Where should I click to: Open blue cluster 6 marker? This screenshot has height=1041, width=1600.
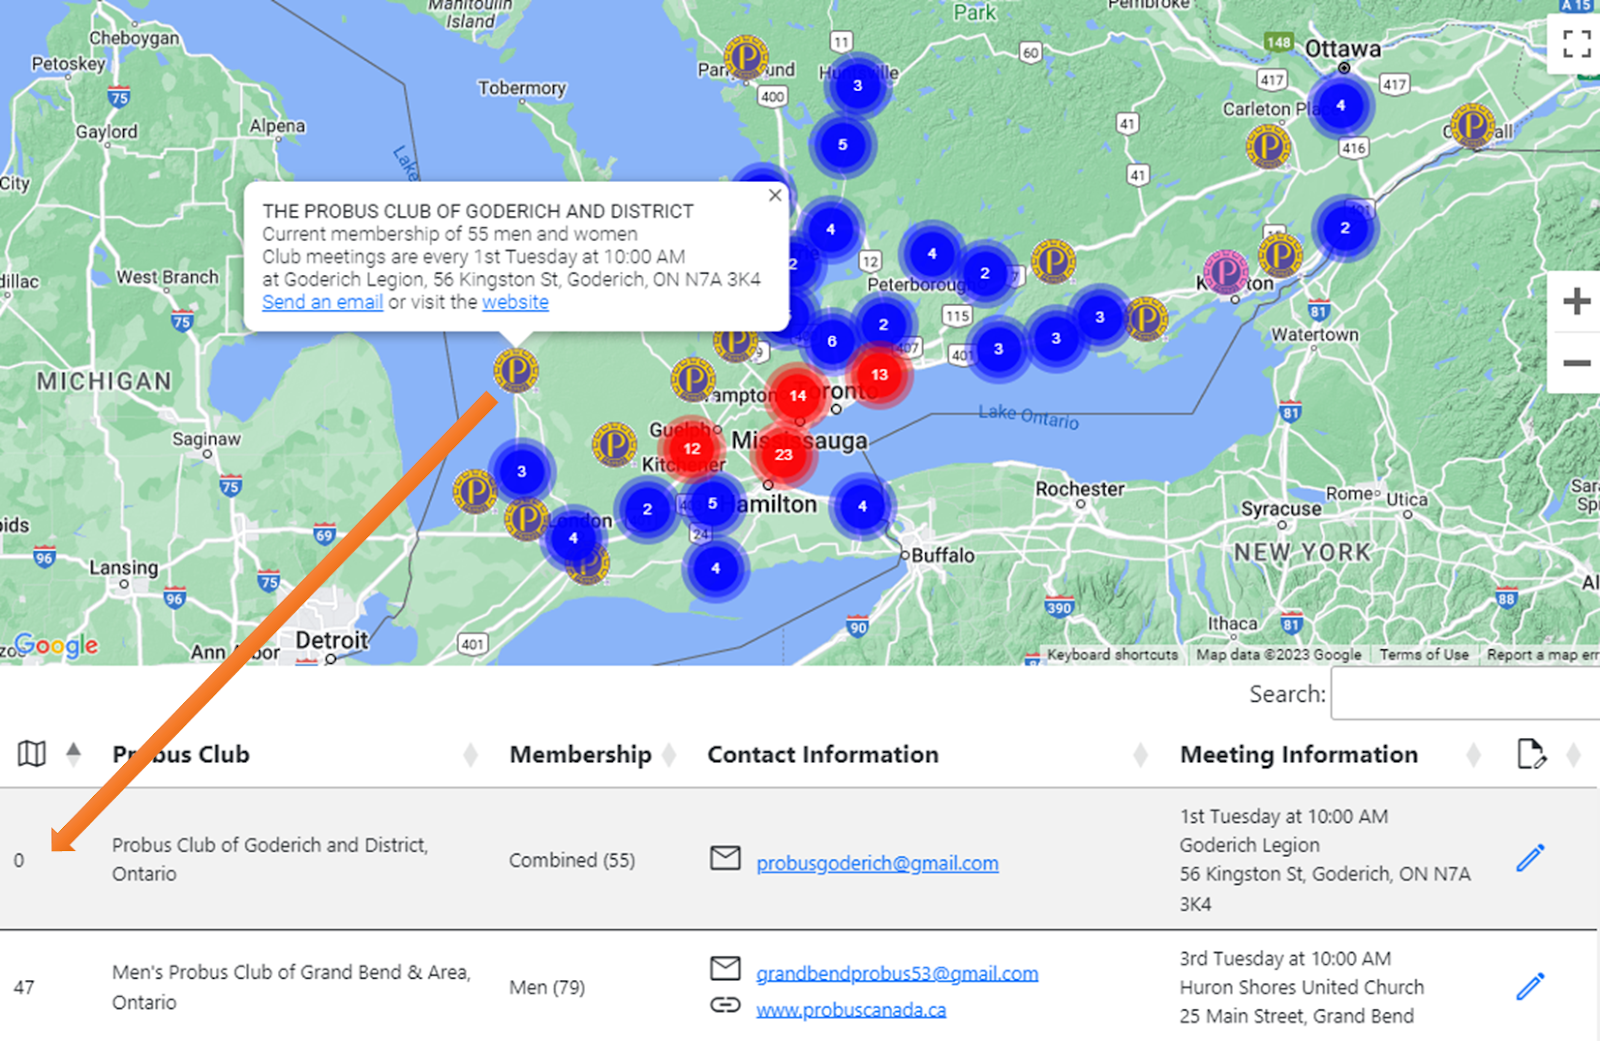pyautogui.click(x=831, y=341)
